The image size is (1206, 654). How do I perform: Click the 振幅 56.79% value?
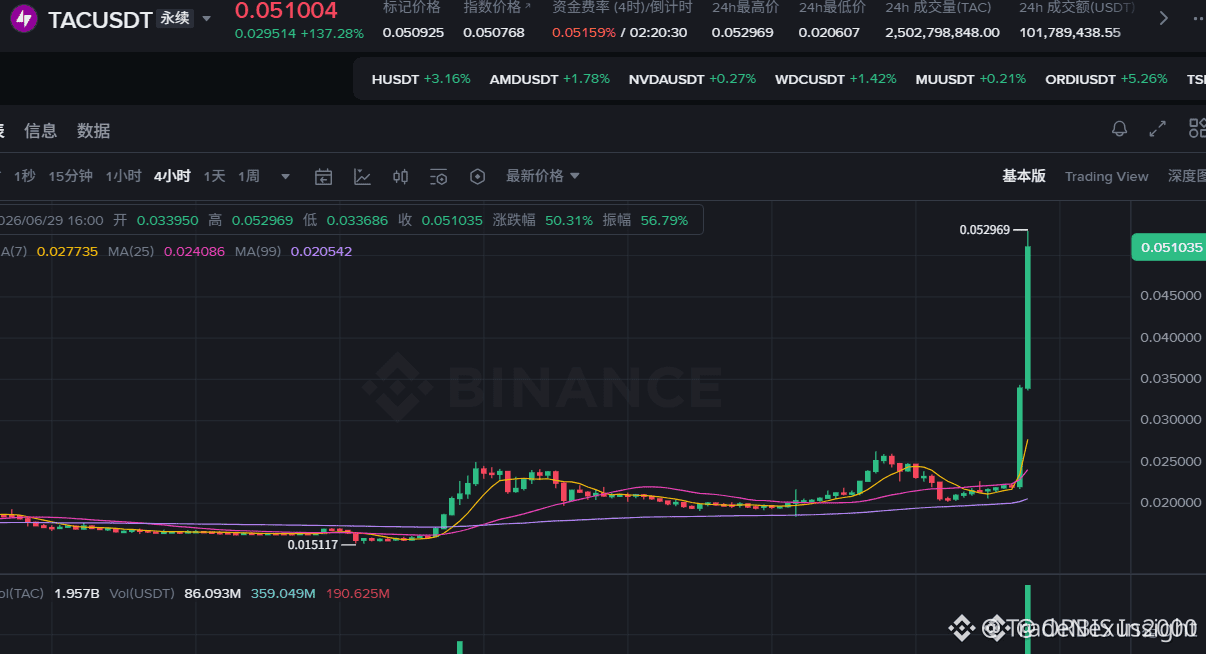[664, 220]
